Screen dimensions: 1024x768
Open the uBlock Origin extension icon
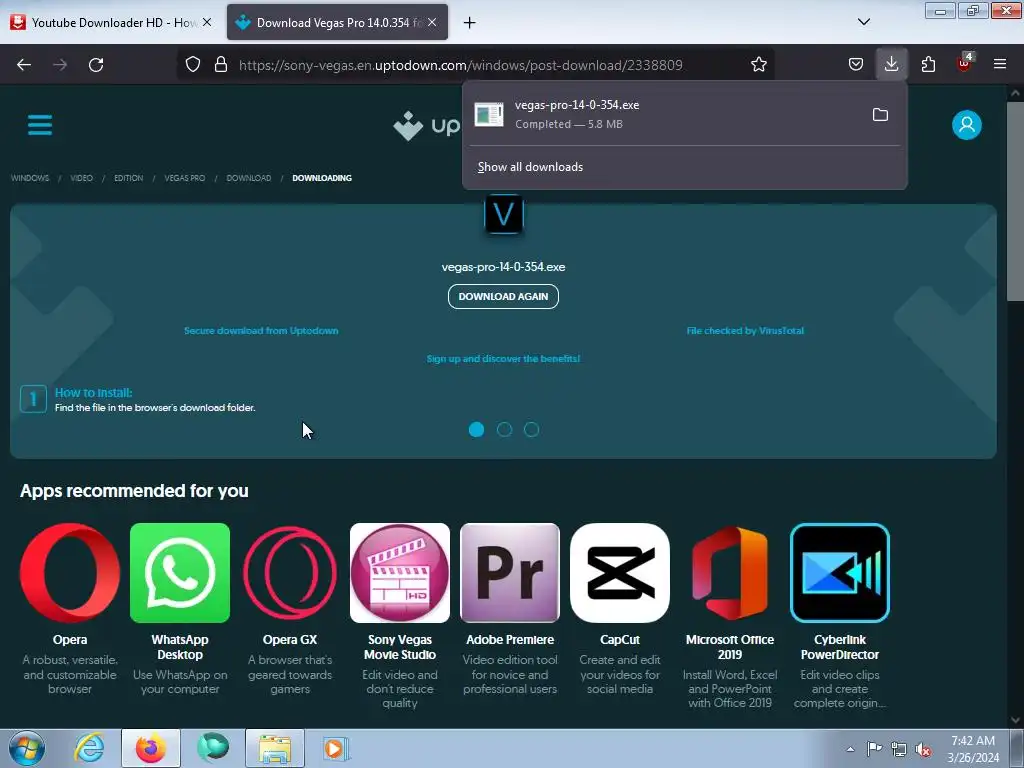[x=964, y=63]
